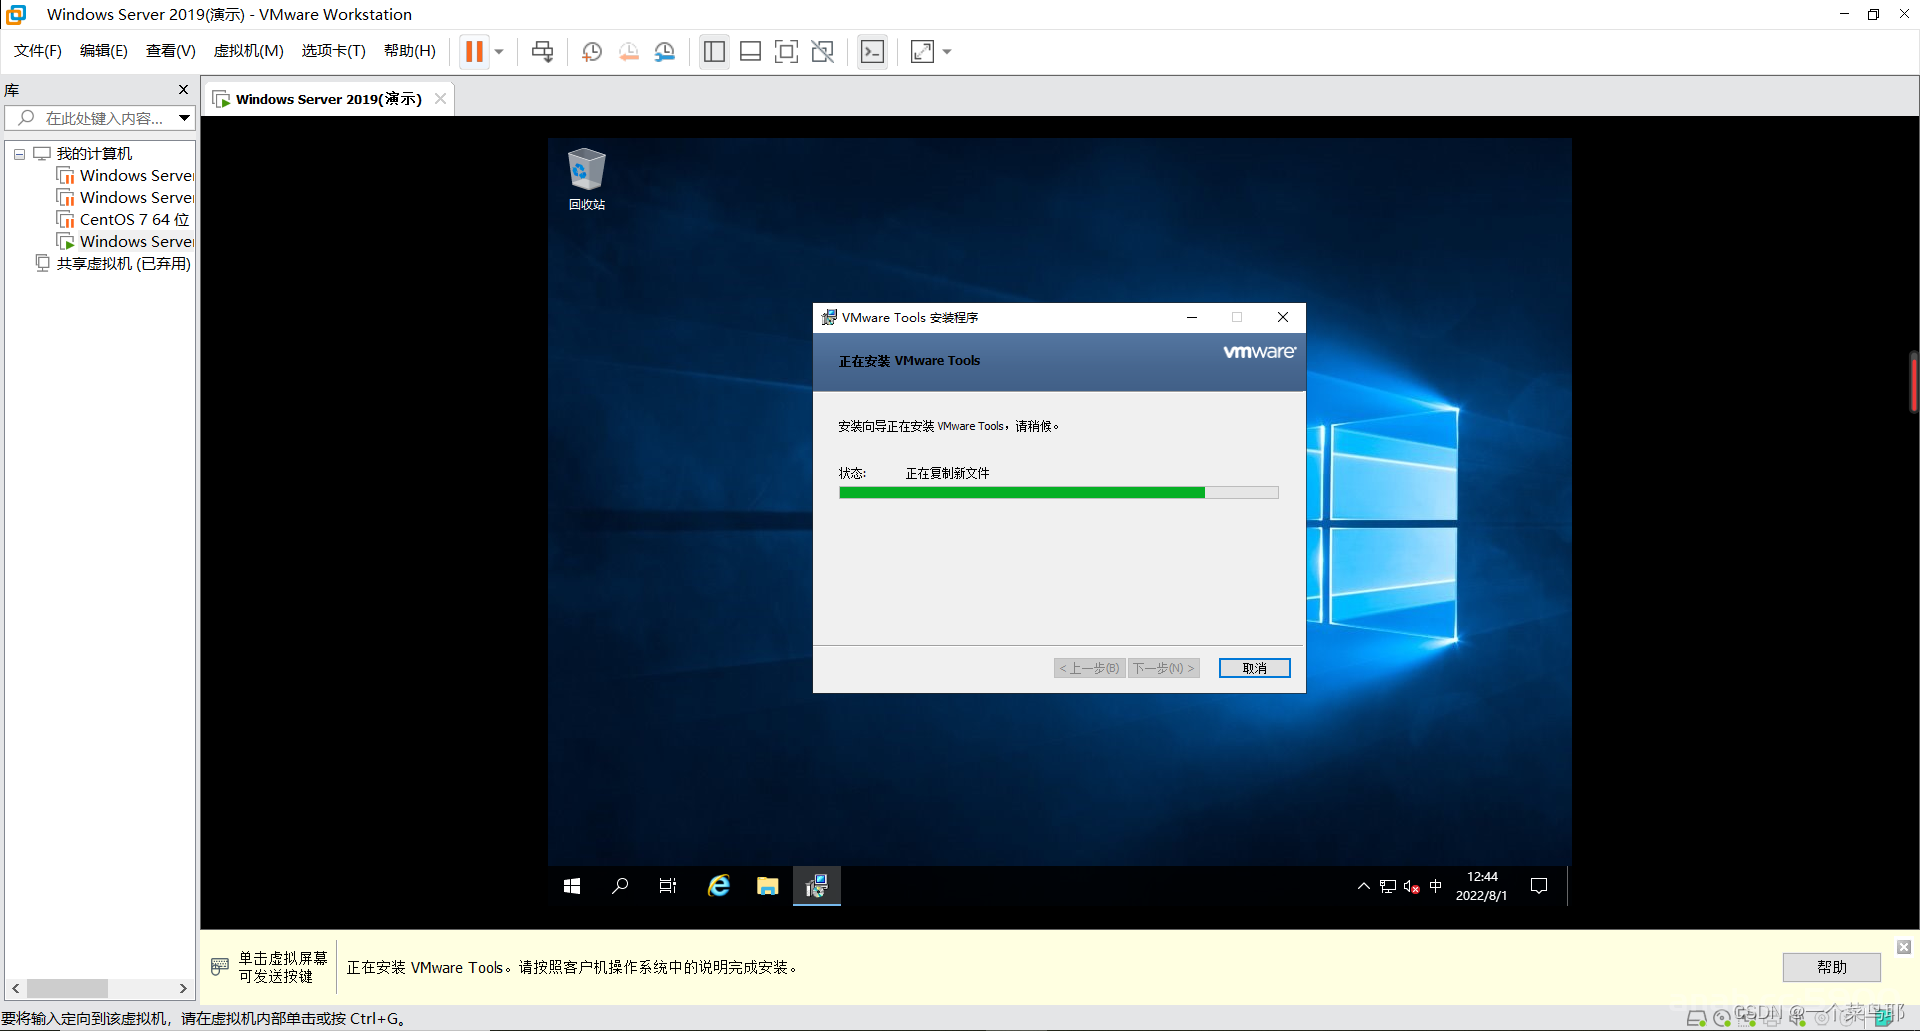The width and height of the screenshot is (1920, 1031).
Task: Open the 查看(V) menu
Action: pyautogui.click(x=171, y=51)
